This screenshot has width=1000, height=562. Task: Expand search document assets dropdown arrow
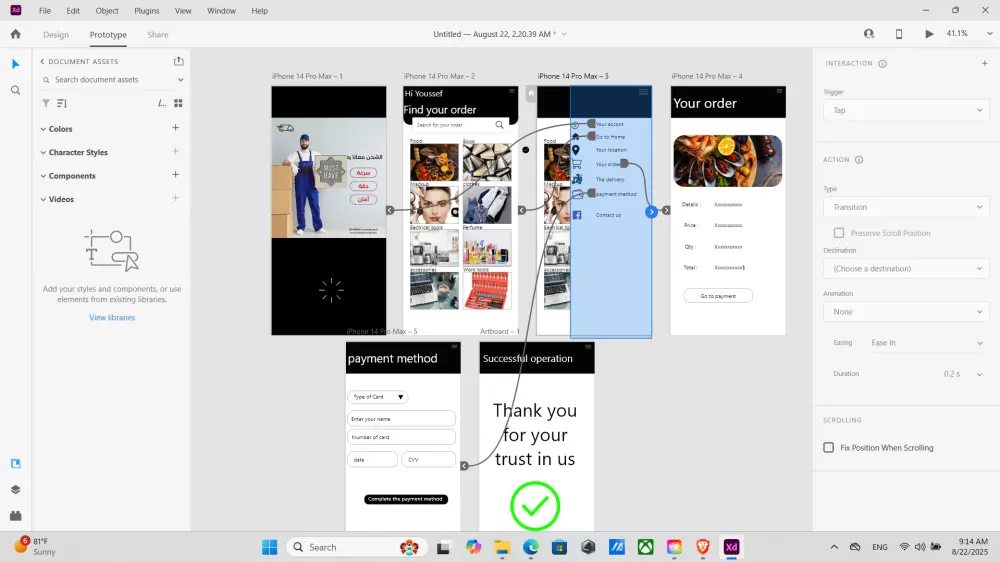pyautogui.click(x=180, y=80)
